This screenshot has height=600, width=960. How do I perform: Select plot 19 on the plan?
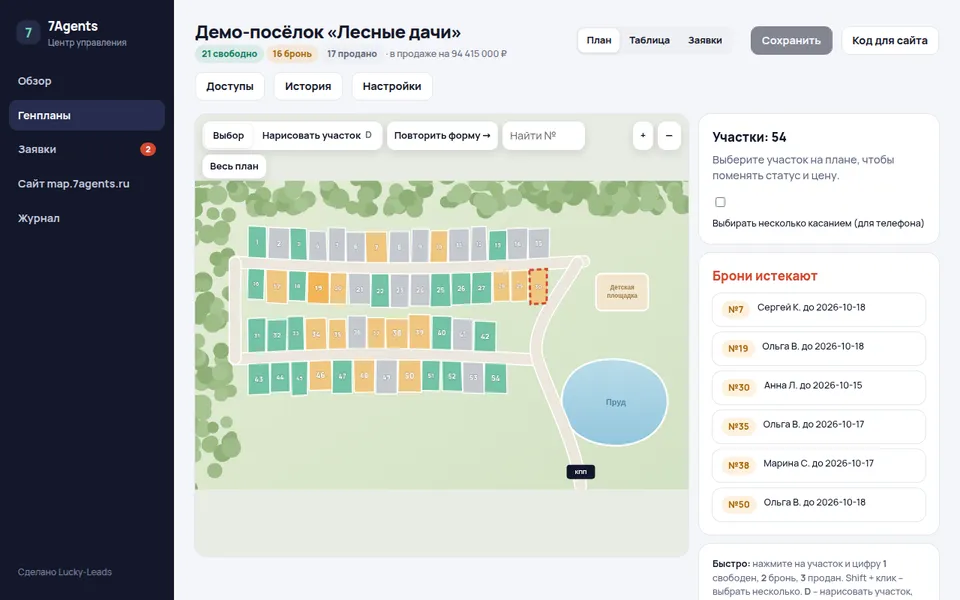(x=318, y=288)
